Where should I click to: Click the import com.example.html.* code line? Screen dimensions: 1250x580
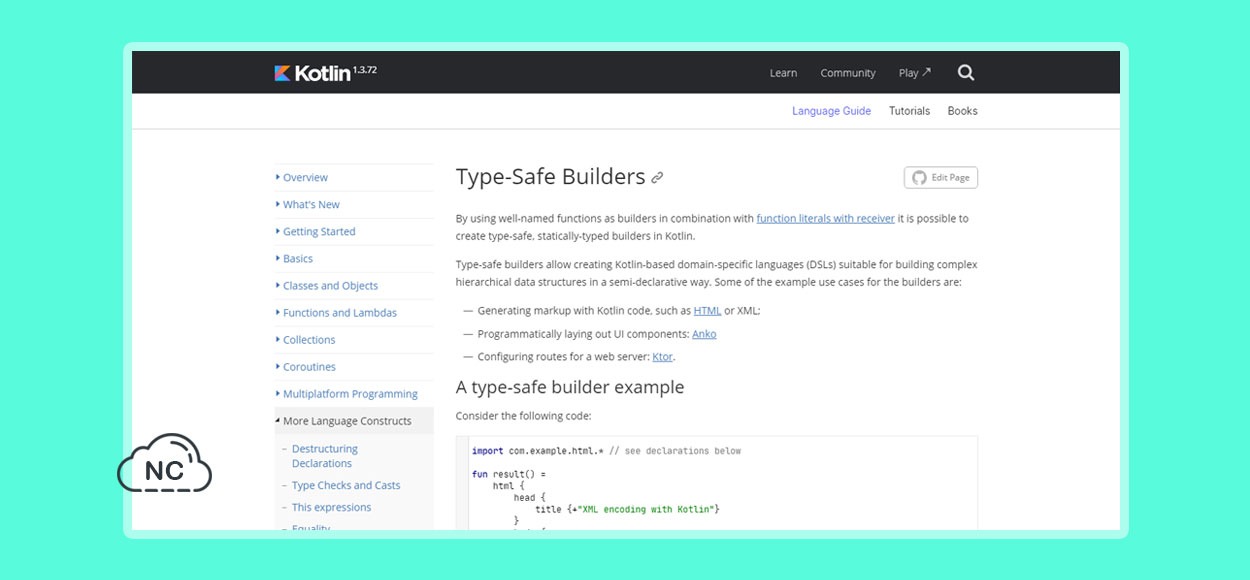click(x=606, y=451)
